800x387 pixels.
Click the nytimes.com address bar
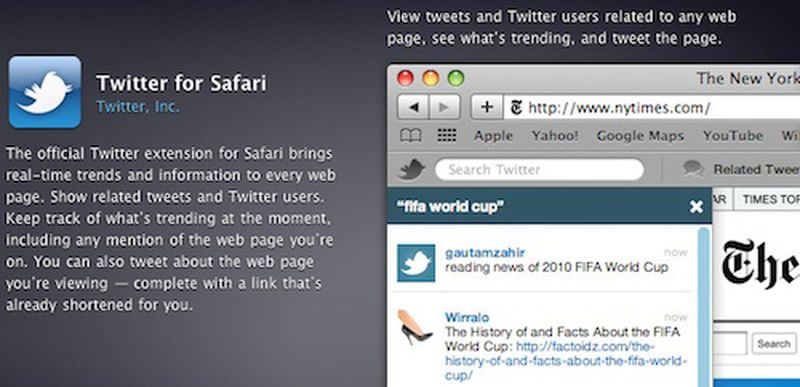coord(652,108)
